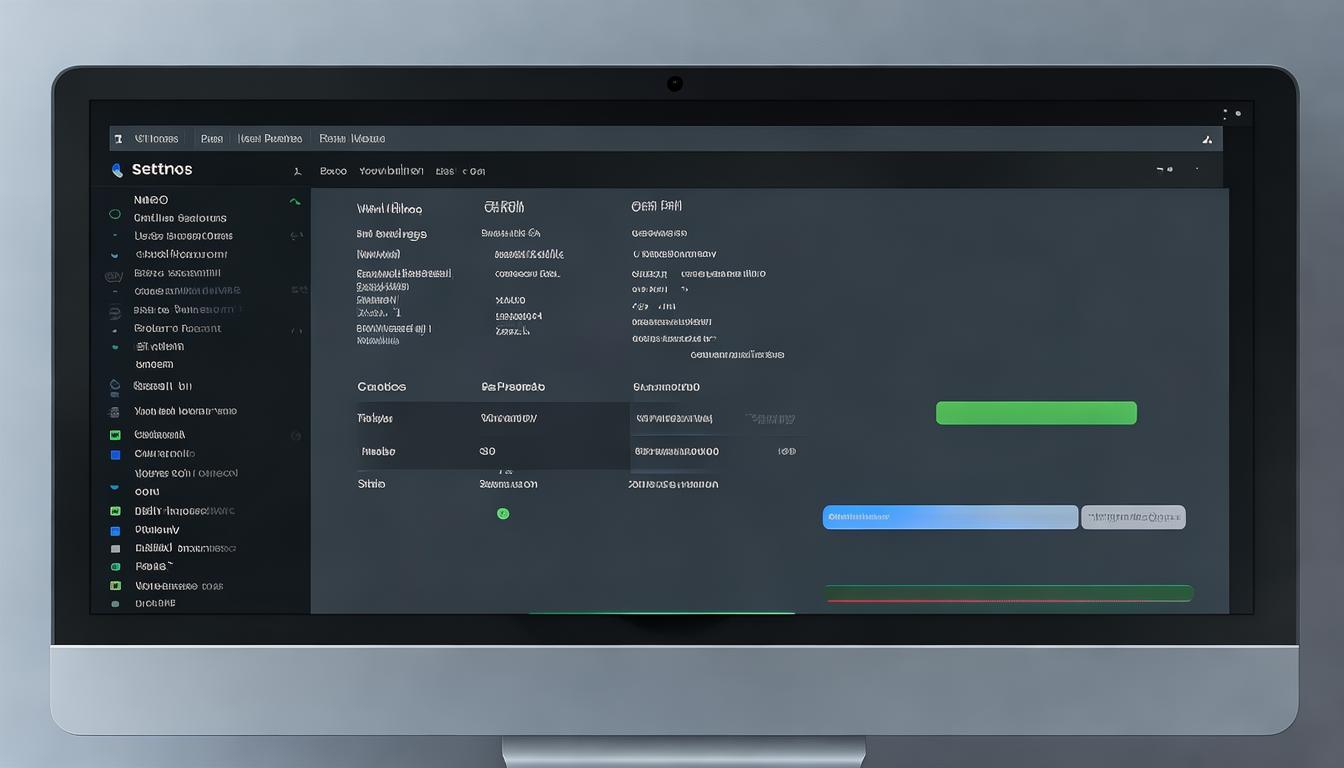1344x768 pixels.
Task: Open the two-dot options icon at the window's top right
Action: [1232, 114]
